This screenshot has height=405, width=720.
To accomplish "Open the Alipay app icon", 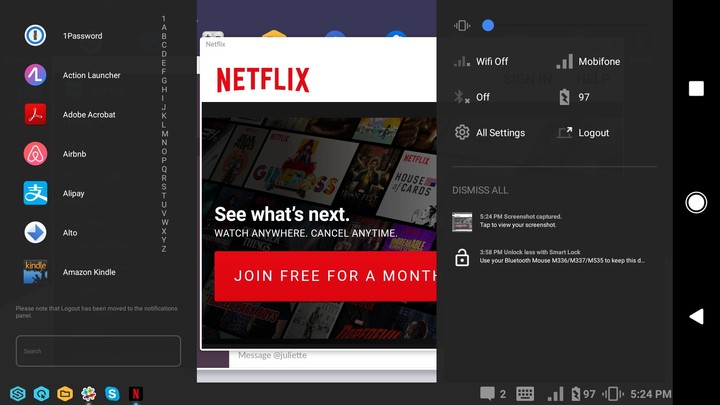I will click(x=35, y=193).
